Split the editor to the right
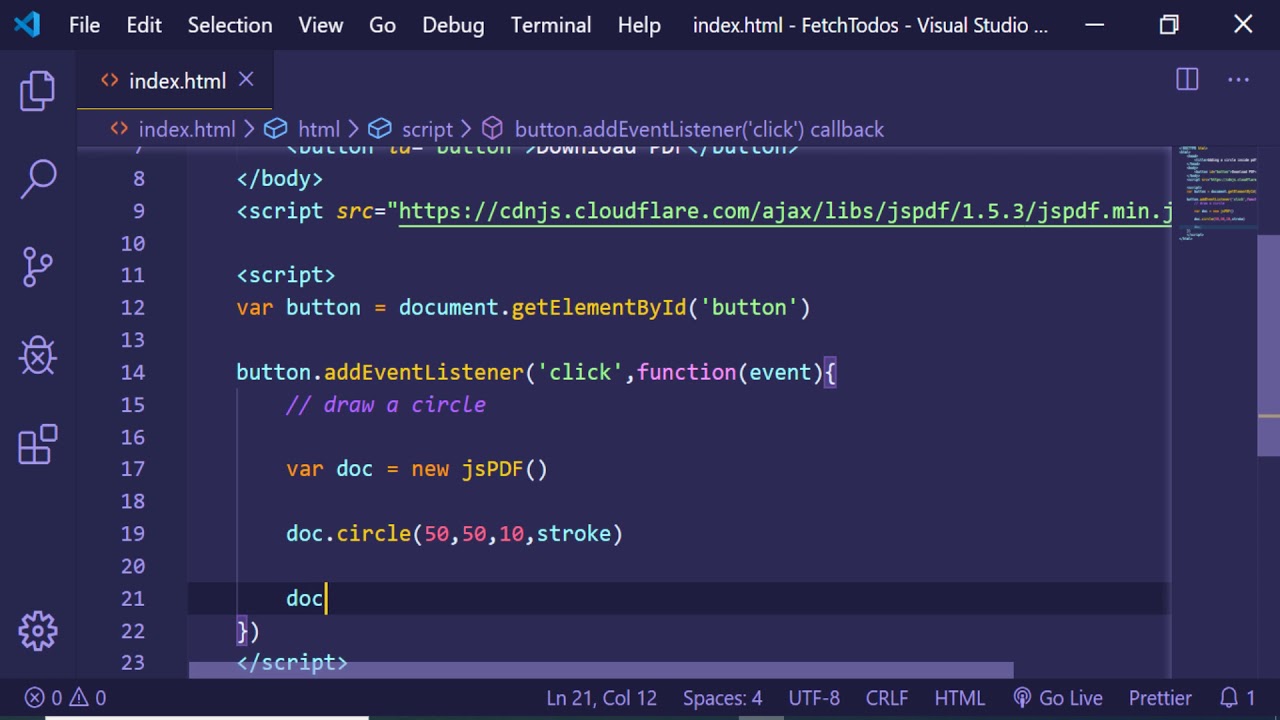This screenshot has width=1280, height=720. point(1187,80)
